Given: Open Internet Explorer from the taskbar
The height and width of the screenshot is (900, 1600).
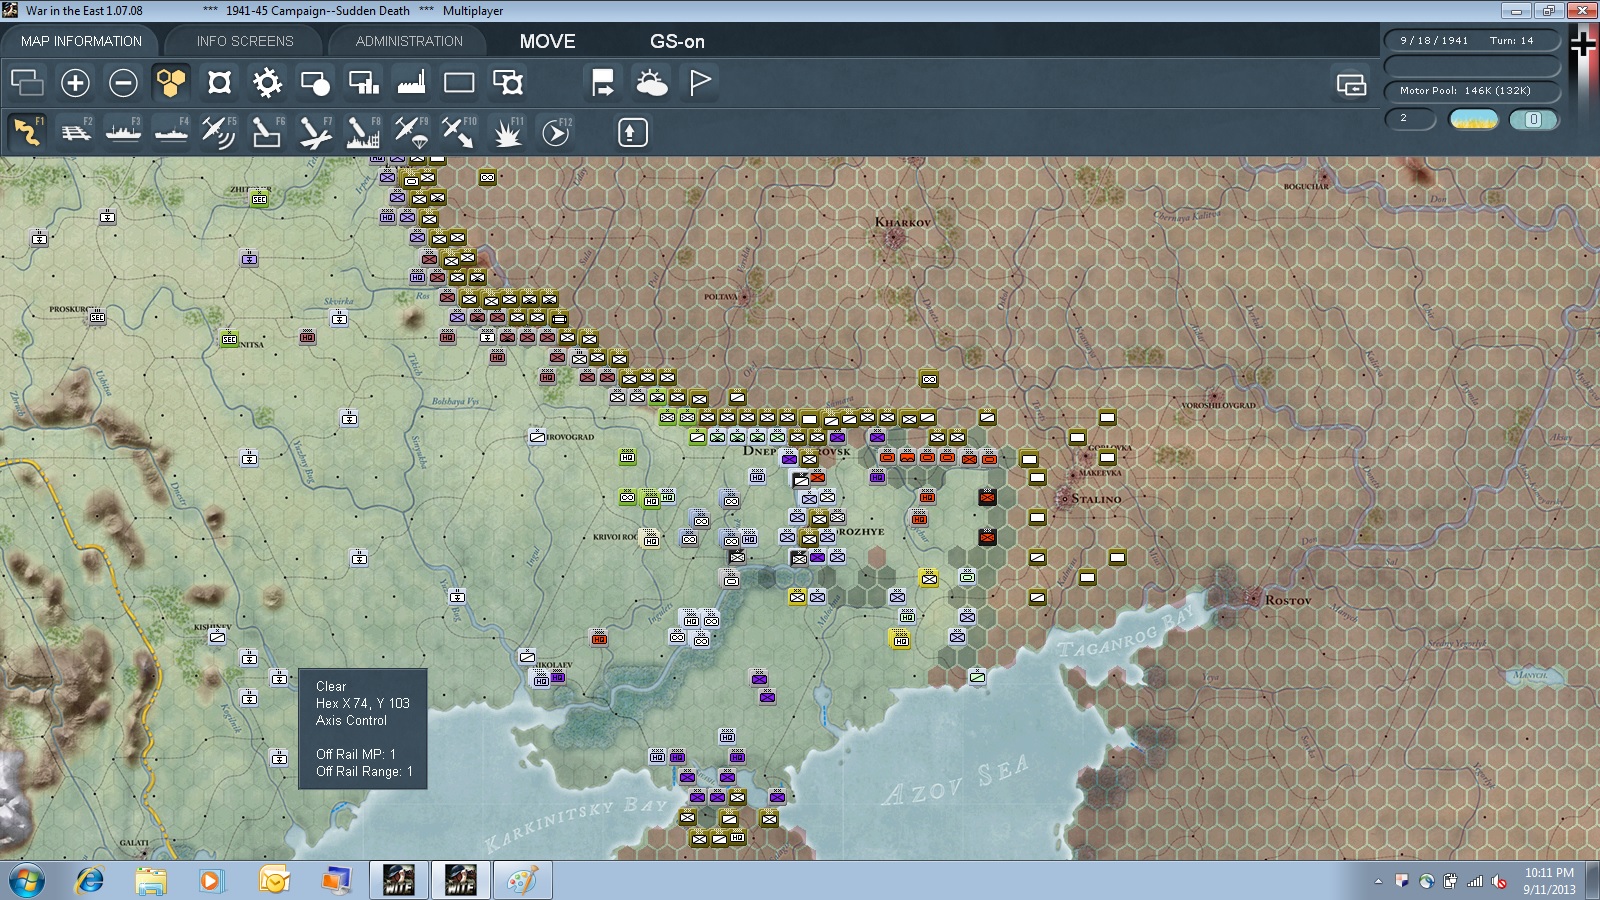Looking at the screenshot, I should tap(90, 880).
